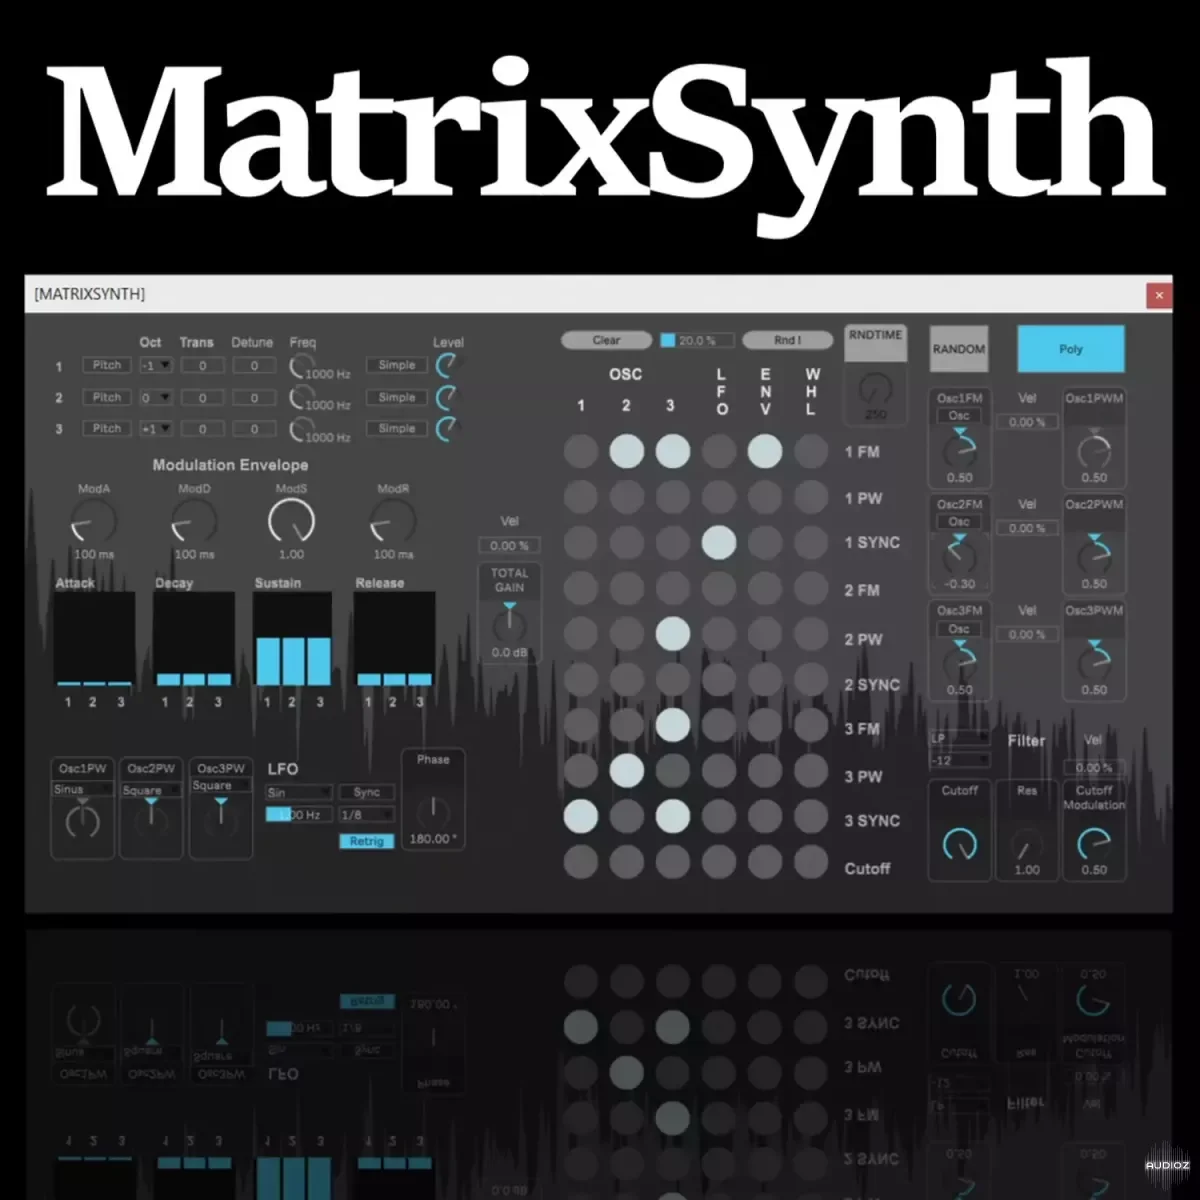This screenshot has height=1200, width=1200.
Task: Open Osc3PW Square waveform dropdown
Action: (221, 786)
